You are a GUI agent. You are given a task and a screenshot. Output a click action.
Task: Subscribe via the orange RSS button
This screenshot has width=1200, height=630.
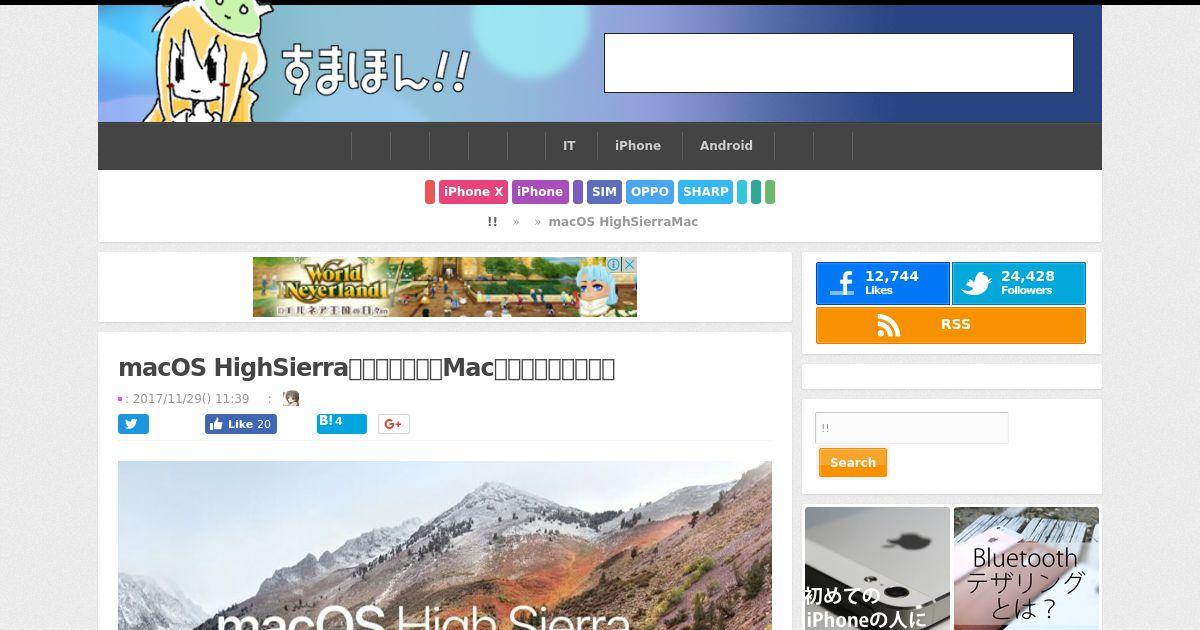pos(951,325)
